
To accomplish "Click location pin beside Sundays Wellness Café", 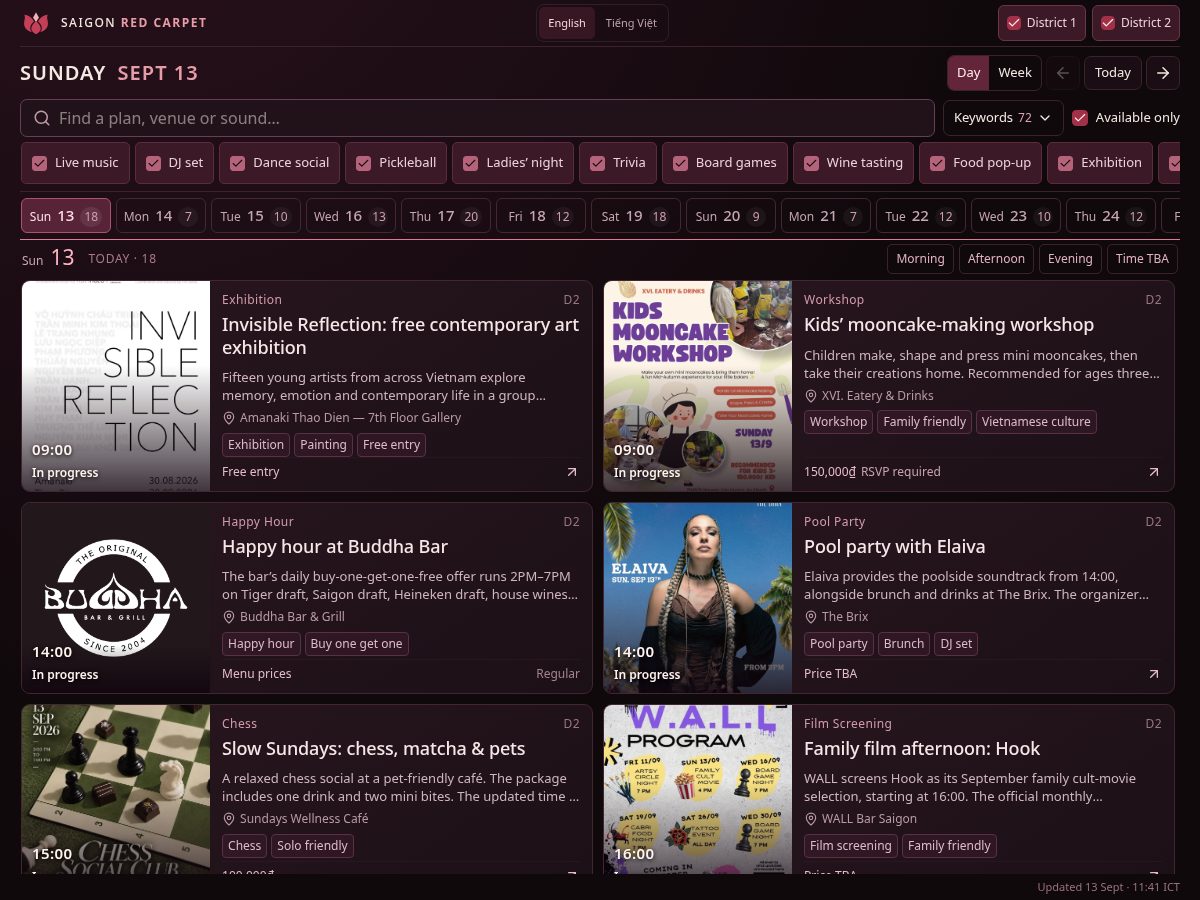I will (x=229, y=819).
